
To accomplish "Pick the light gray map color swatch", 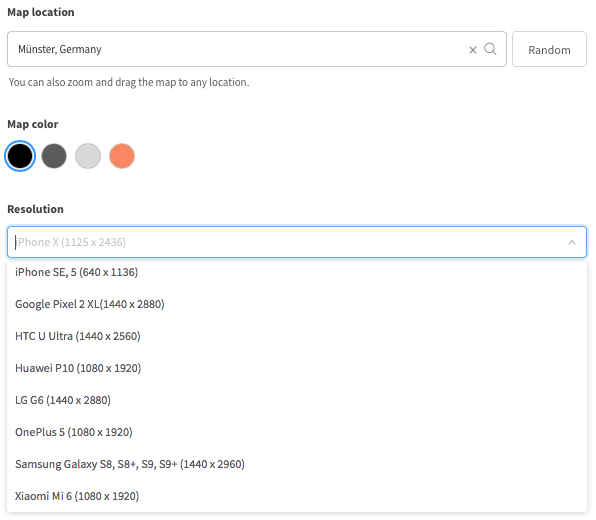I will [x=88, y=156].
